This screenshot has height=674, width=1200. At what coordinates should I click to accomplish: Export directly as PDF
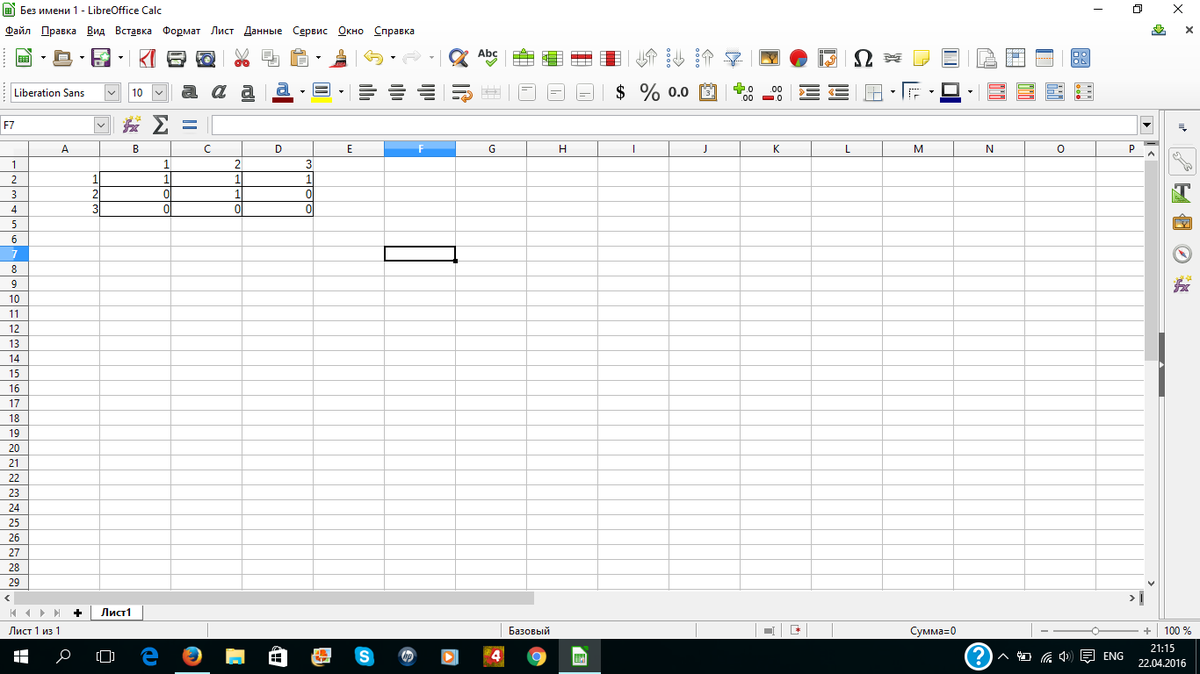(x=146, y=58)
